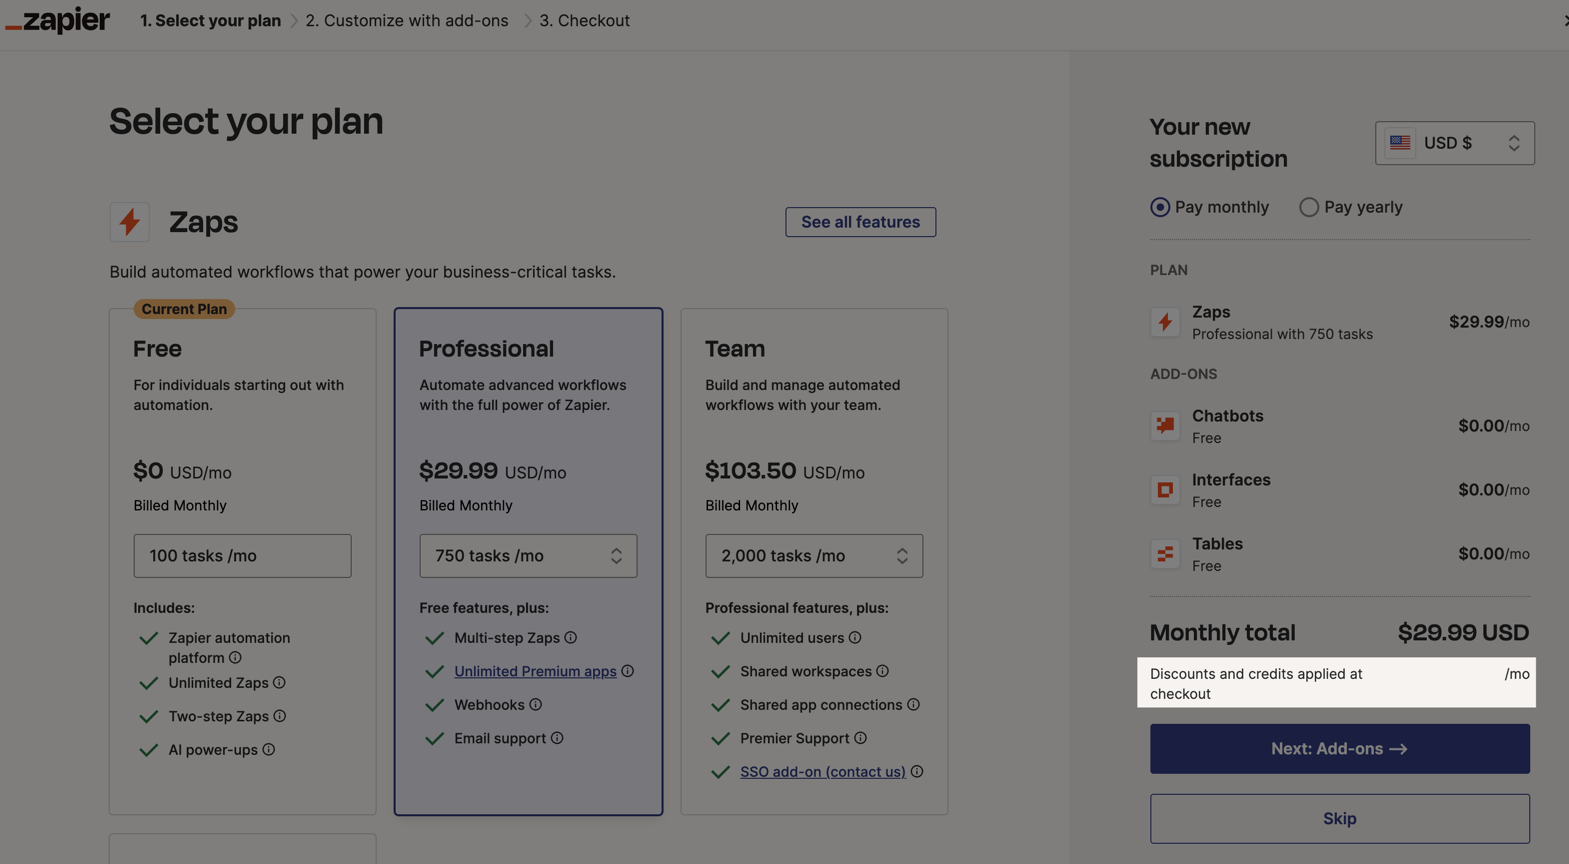Click the Tables add-on label
This screenshot has width=1569, height=864.
[x=1217, y=544]
